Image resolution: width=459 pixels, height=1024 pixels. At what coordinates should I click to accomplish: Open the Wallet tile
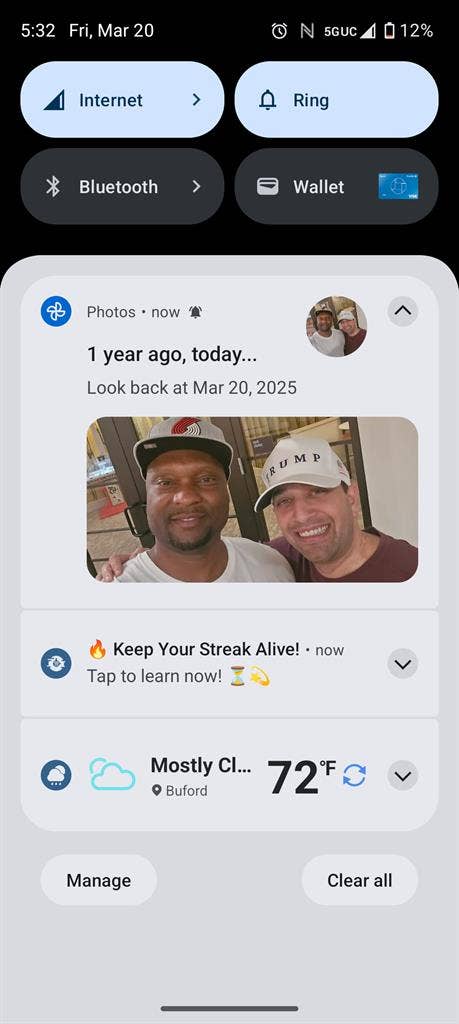coord(336,187)
